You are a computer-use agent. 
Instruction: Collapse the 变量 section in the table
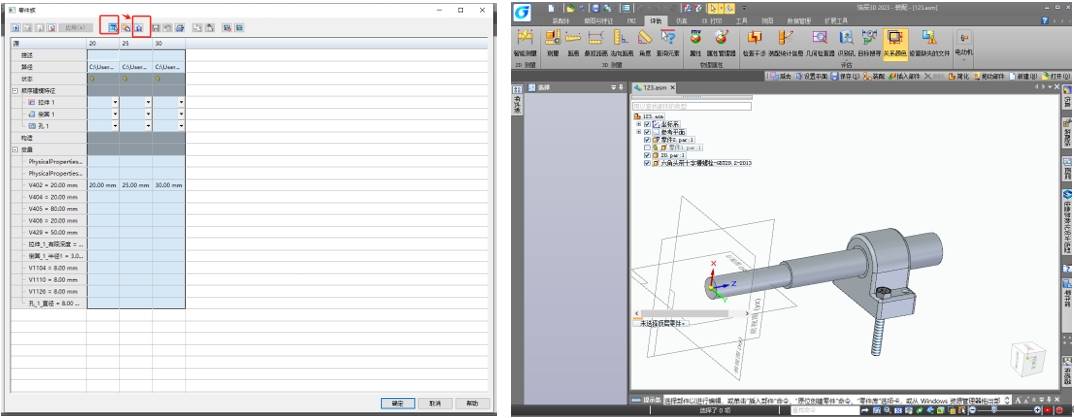coord(15,149)
